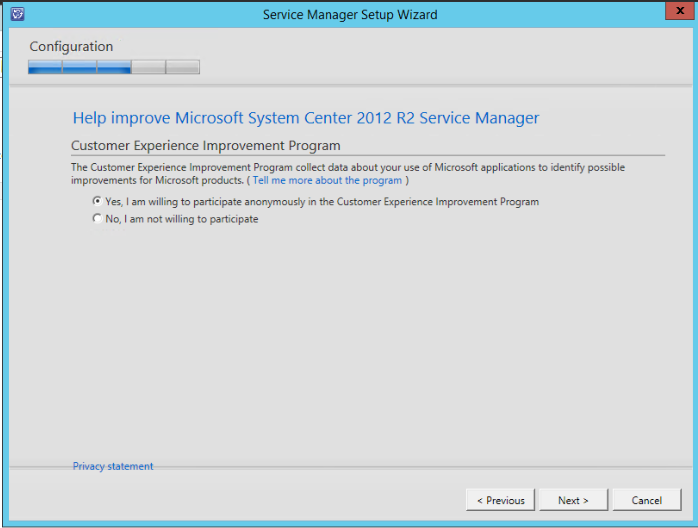Viewport: 698px width, 528px height.
Task: Click the Configuration step heading
Action: tap(71, 46)
